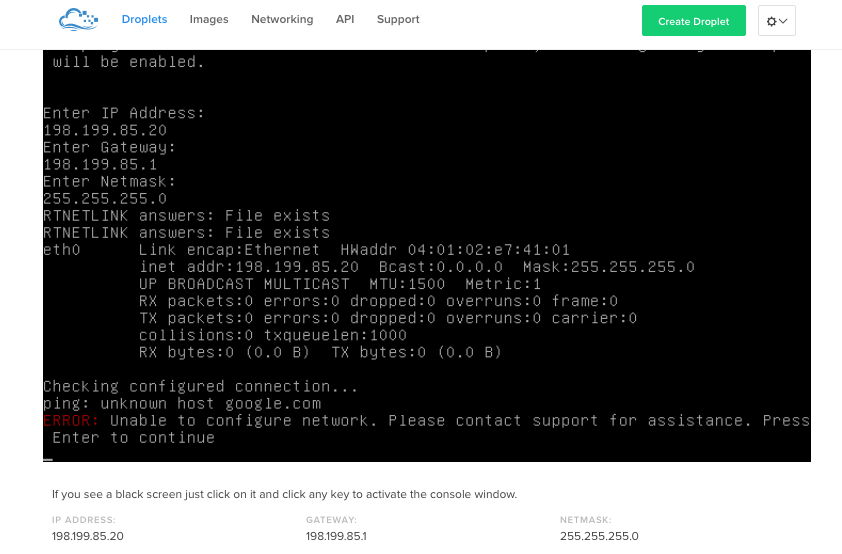This screenshot has height=554, width=842.
Task: Click the 'Checking configured connection...' line
Action: [200, 387]
